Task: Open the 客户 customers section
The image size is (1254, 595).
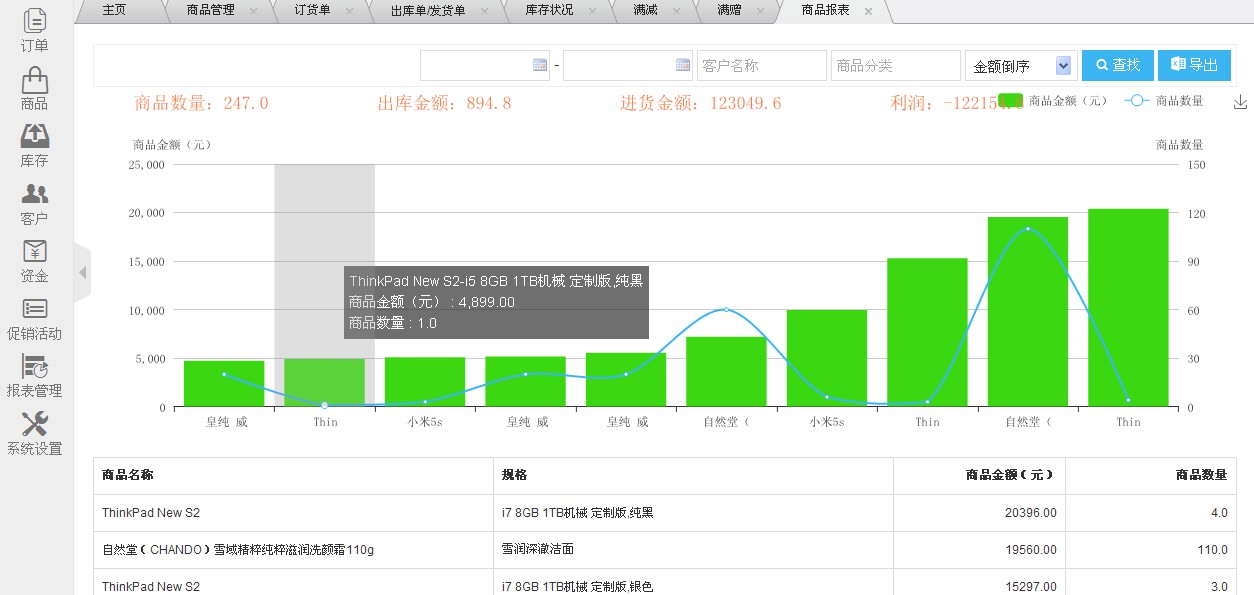Action: 34,203
